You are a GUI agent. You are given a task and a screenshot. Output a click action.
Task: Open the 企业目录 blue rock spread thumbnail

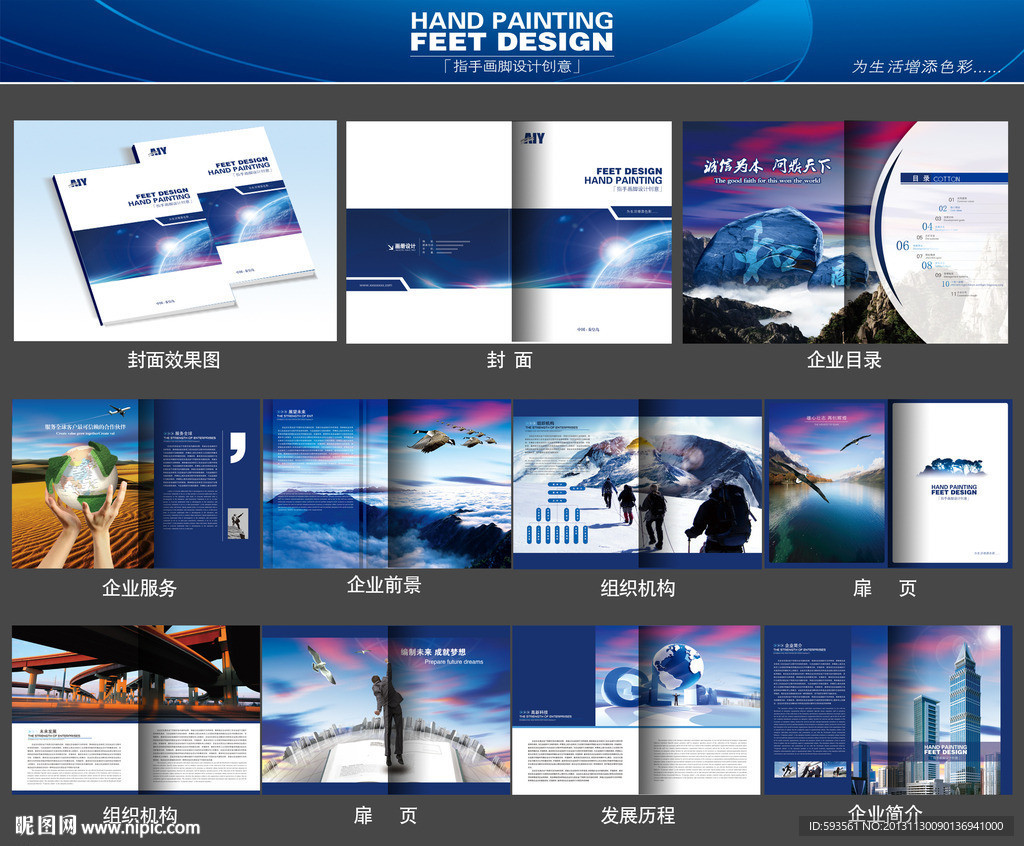click(845, 232)
